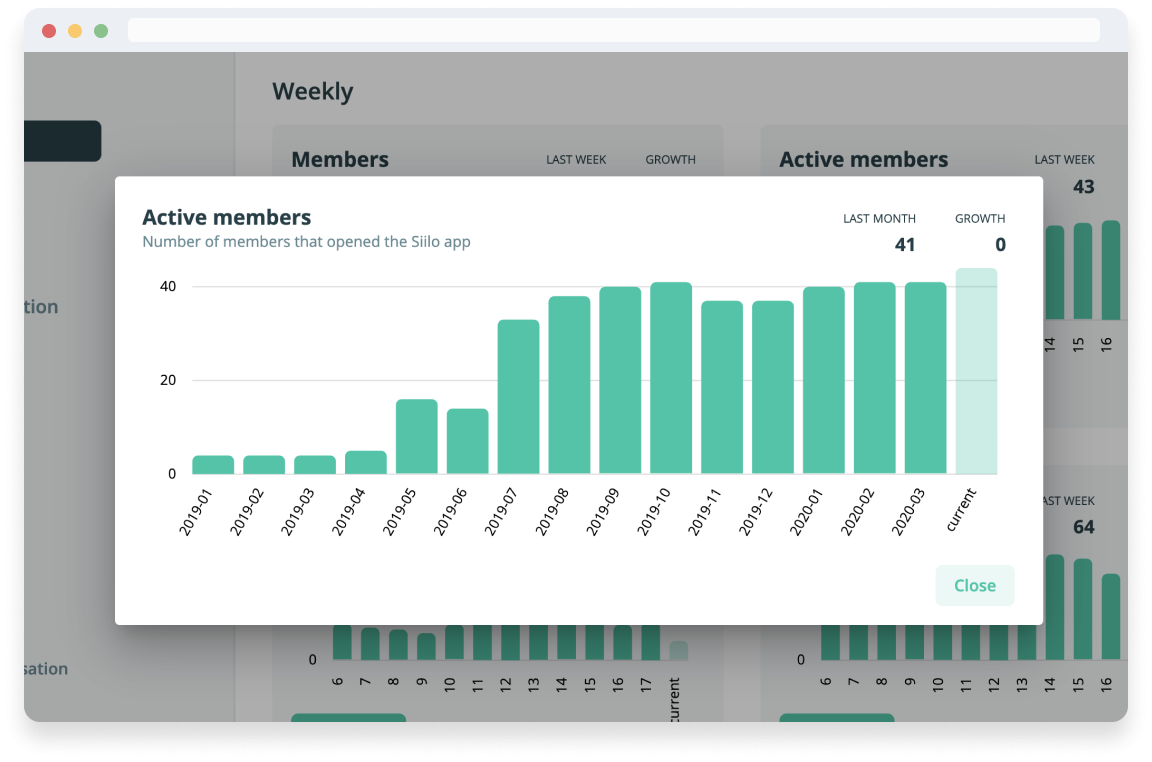The height and width of the screenshot is (762, 1152).
Task: Click the Growth value 0
Action: click(x=1000, y=245)
